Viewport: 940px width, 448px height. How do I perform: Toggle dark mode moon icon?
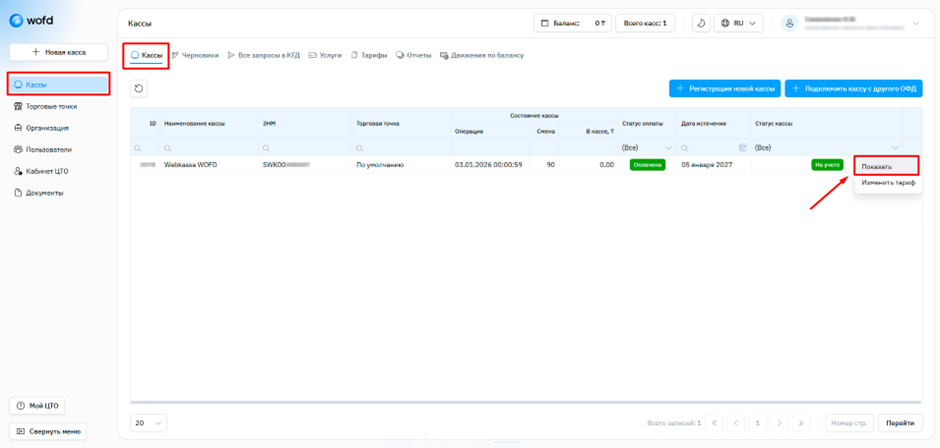pyautogui.click(x=701, y=23)
